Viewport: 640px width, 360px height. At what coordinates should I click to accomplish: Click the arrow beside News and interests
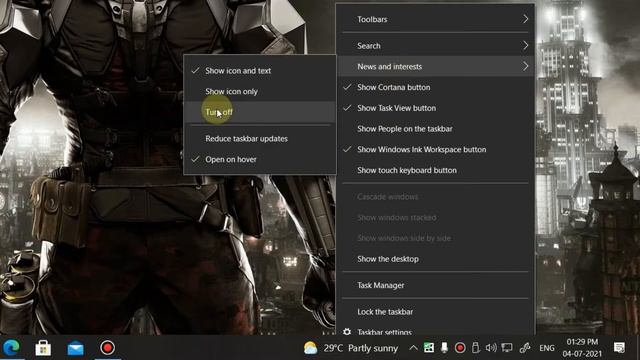[525, 66]
